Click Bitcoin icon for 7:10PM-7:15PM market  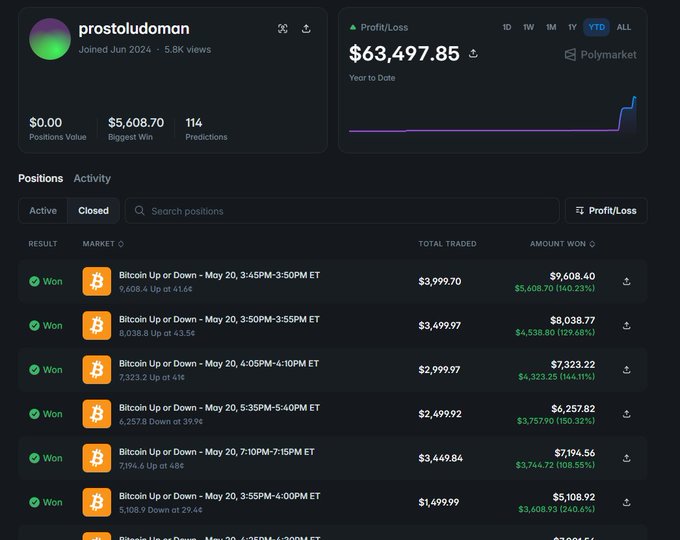click(97, 458)
